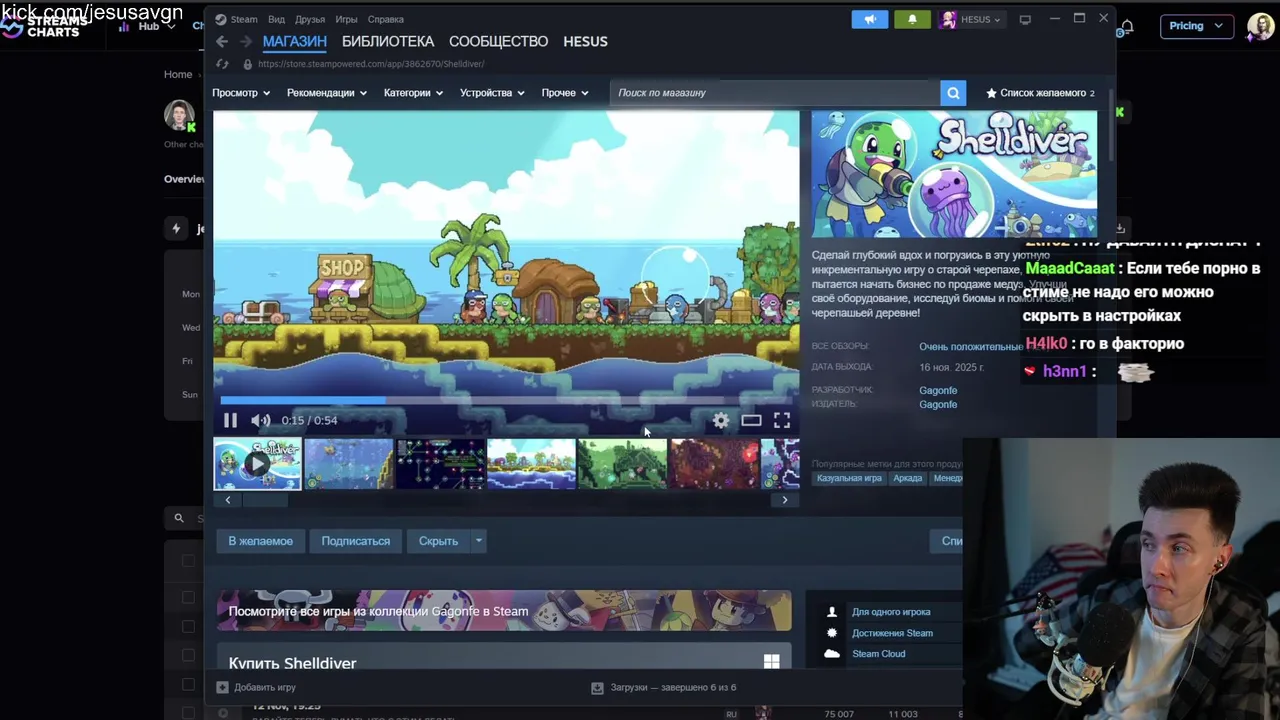Go back with the Steam back arrow
Screen dimensions: 1280x720
click(x=222, y=41)
